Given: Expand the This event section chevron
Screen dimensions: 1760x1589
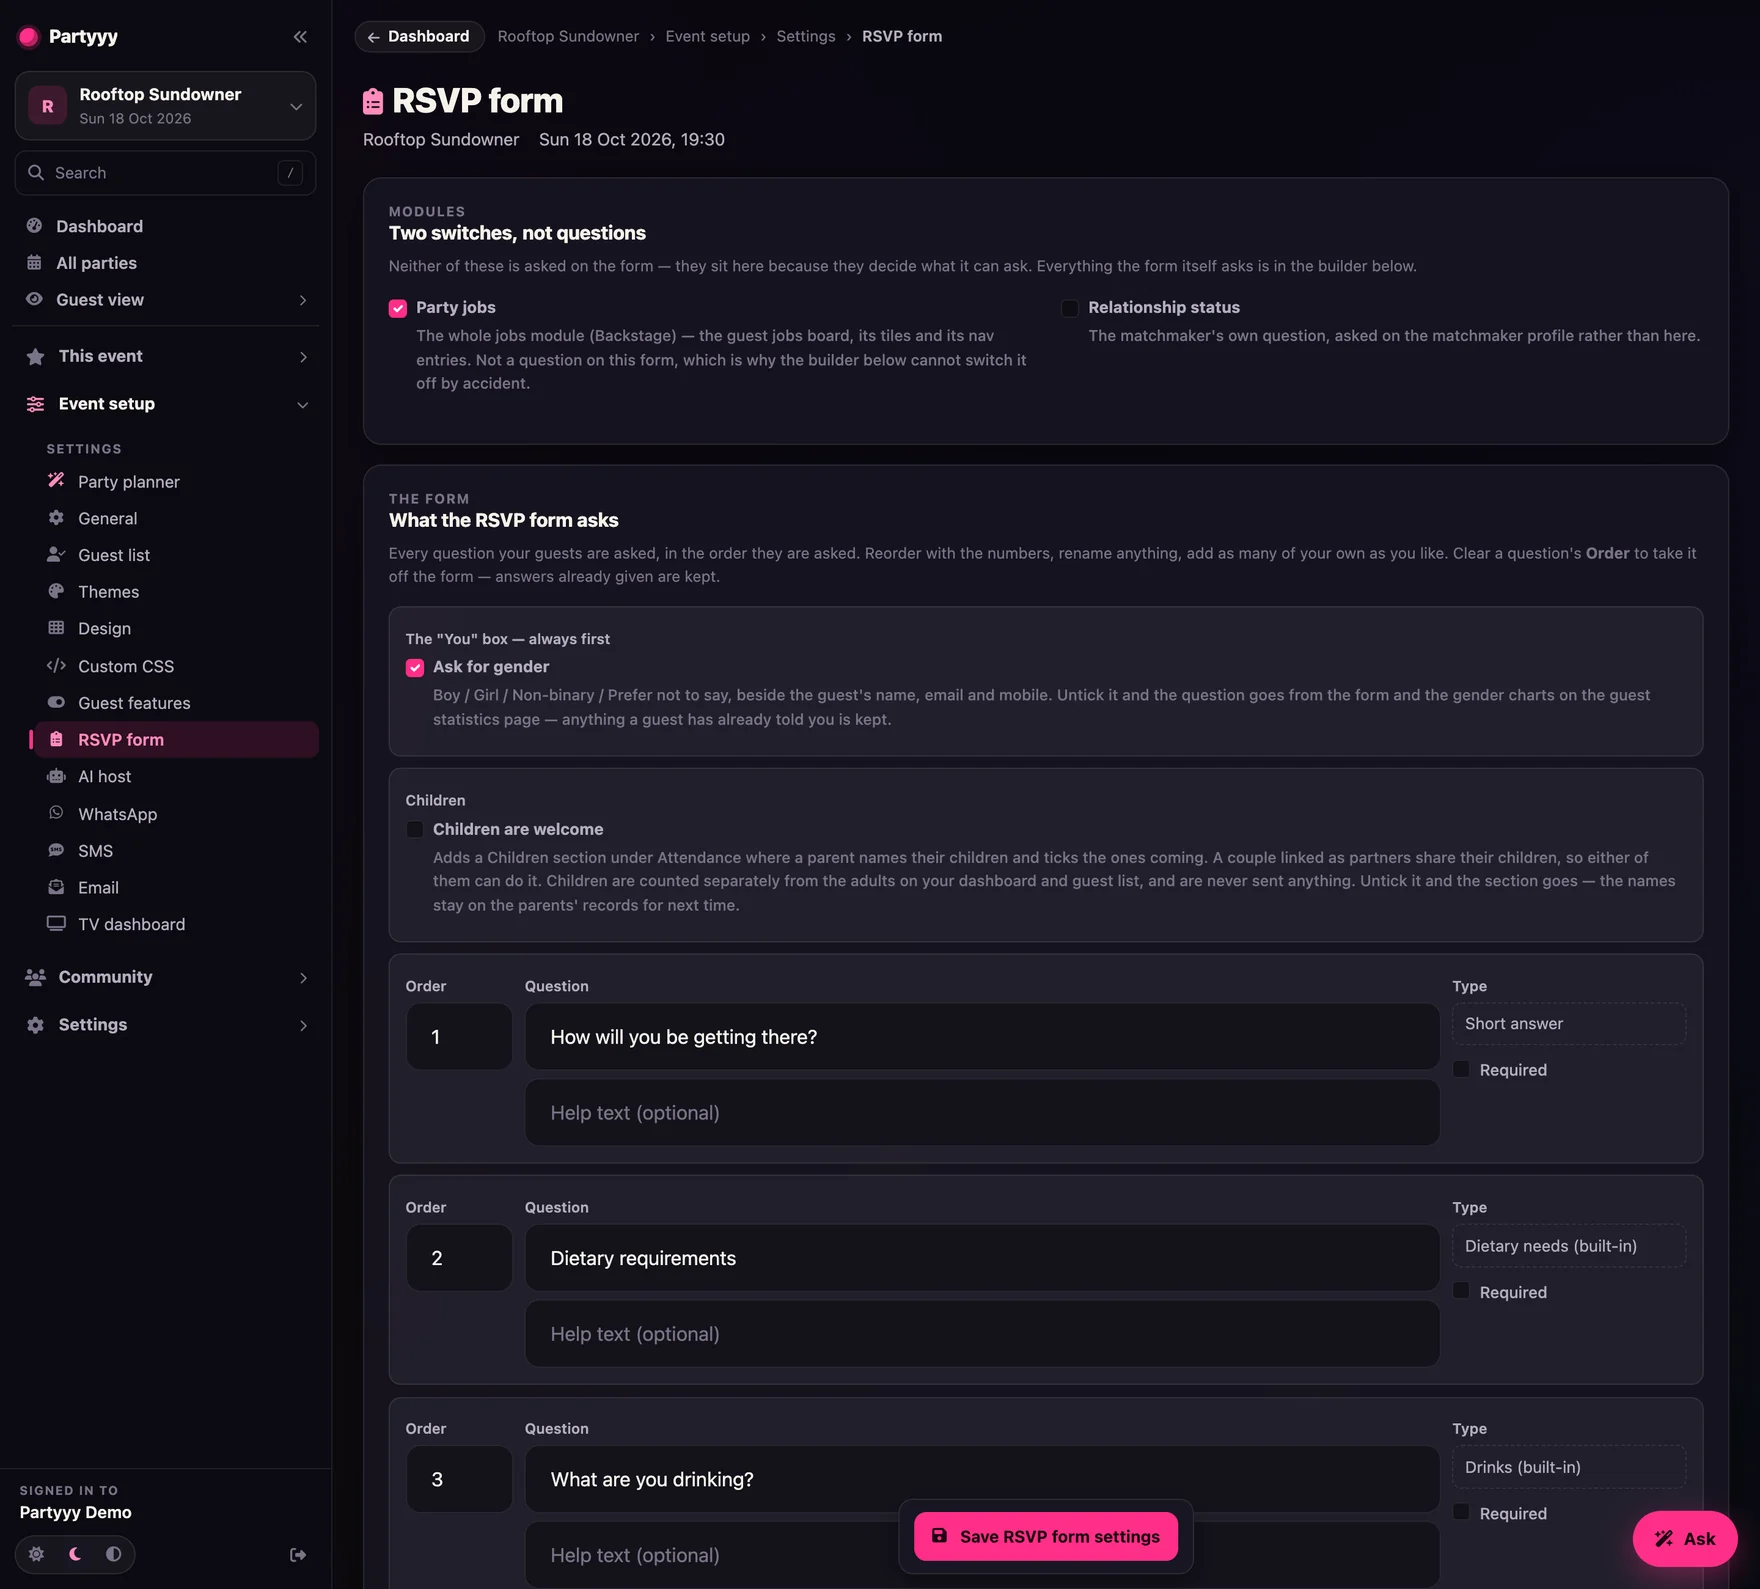Looking at the screenshot, I should point(303,357).
